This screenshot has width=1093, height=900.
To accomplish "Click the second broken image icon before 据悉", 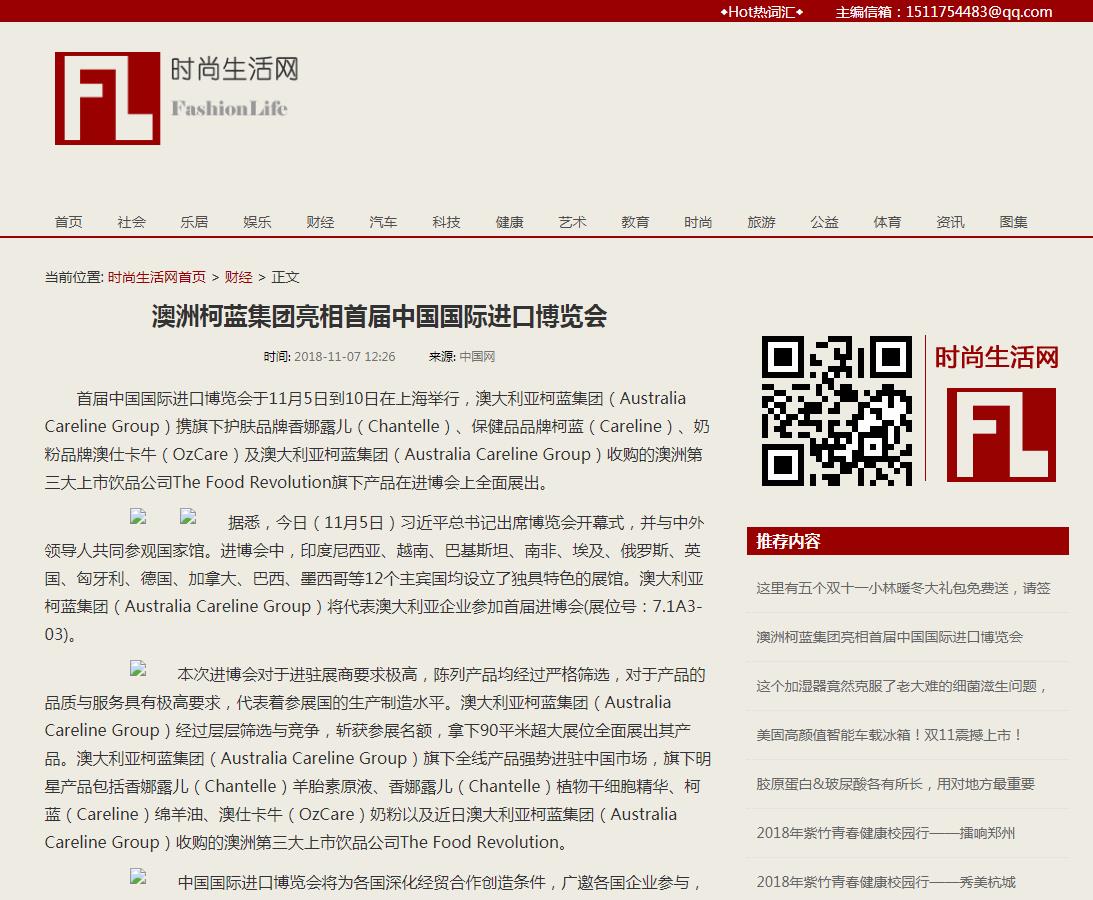I will [188, 517].
